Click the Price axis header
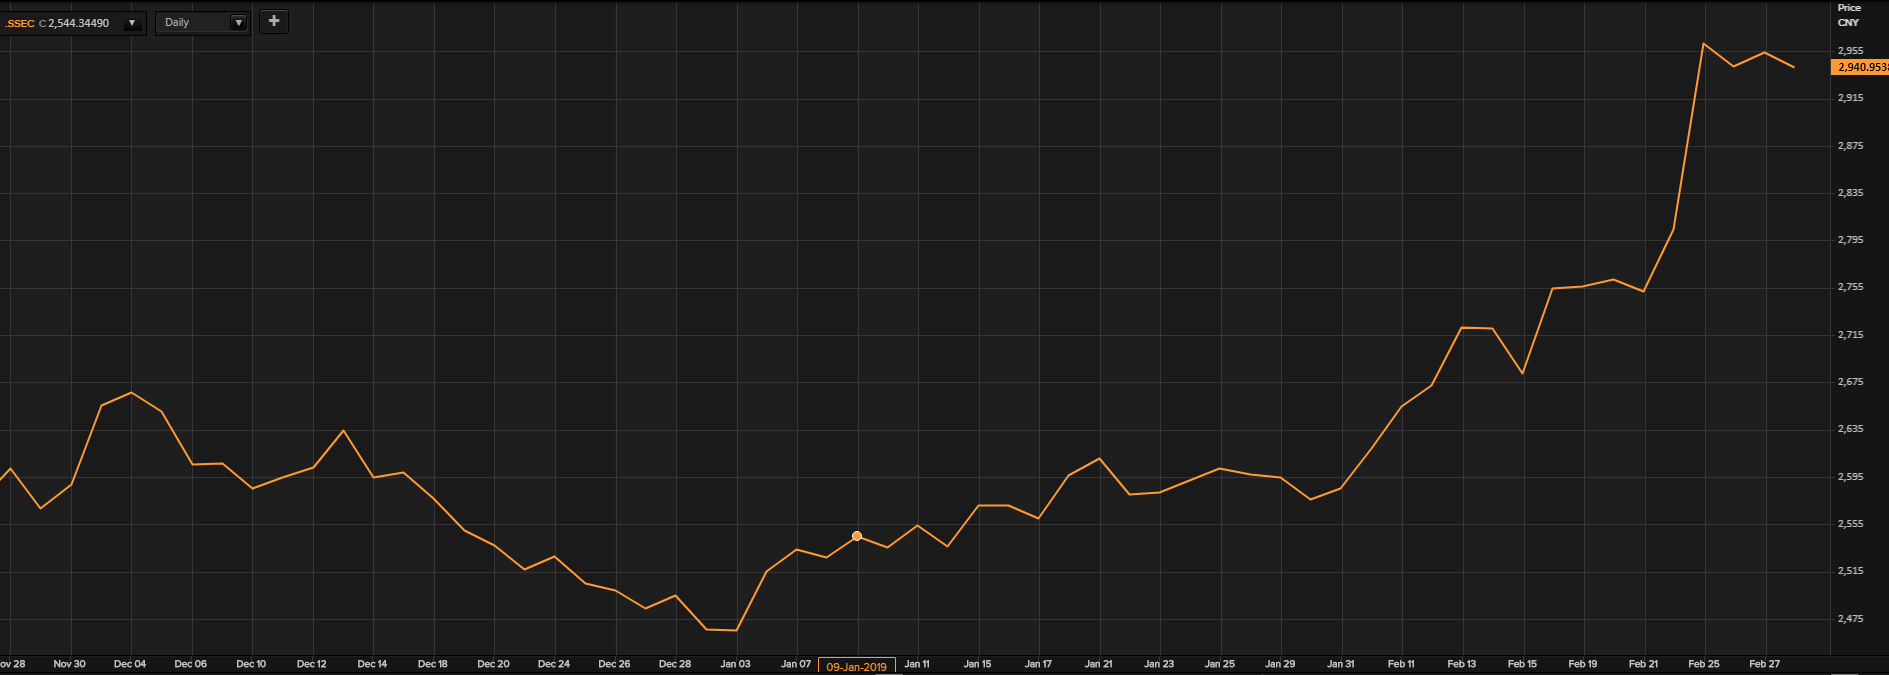This screenshot has height=675, width=1889. 1849,8
